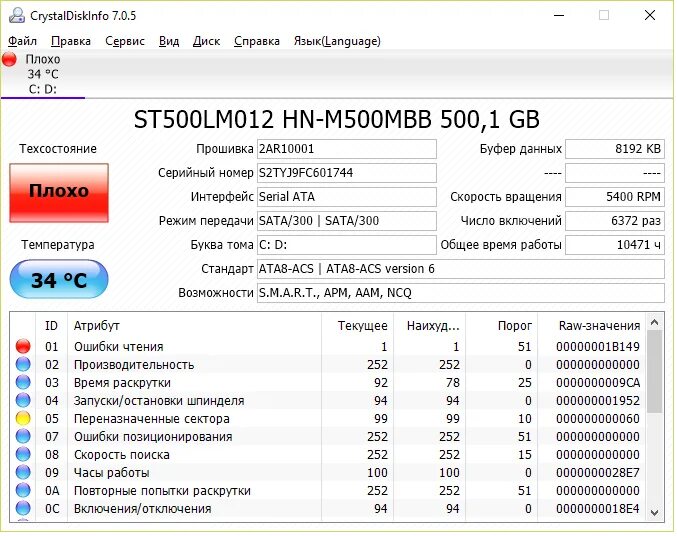677x536 pixels.
Task: Select the Время раскрутки attribute row
Action: tap(328, 382)
